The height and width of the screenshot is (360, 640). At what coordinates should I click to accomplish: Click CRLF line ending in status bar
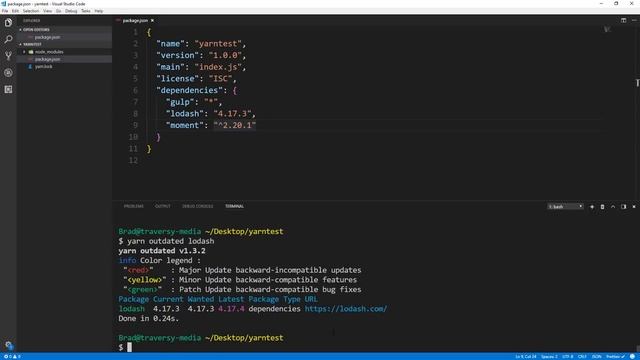click(582, 357)
